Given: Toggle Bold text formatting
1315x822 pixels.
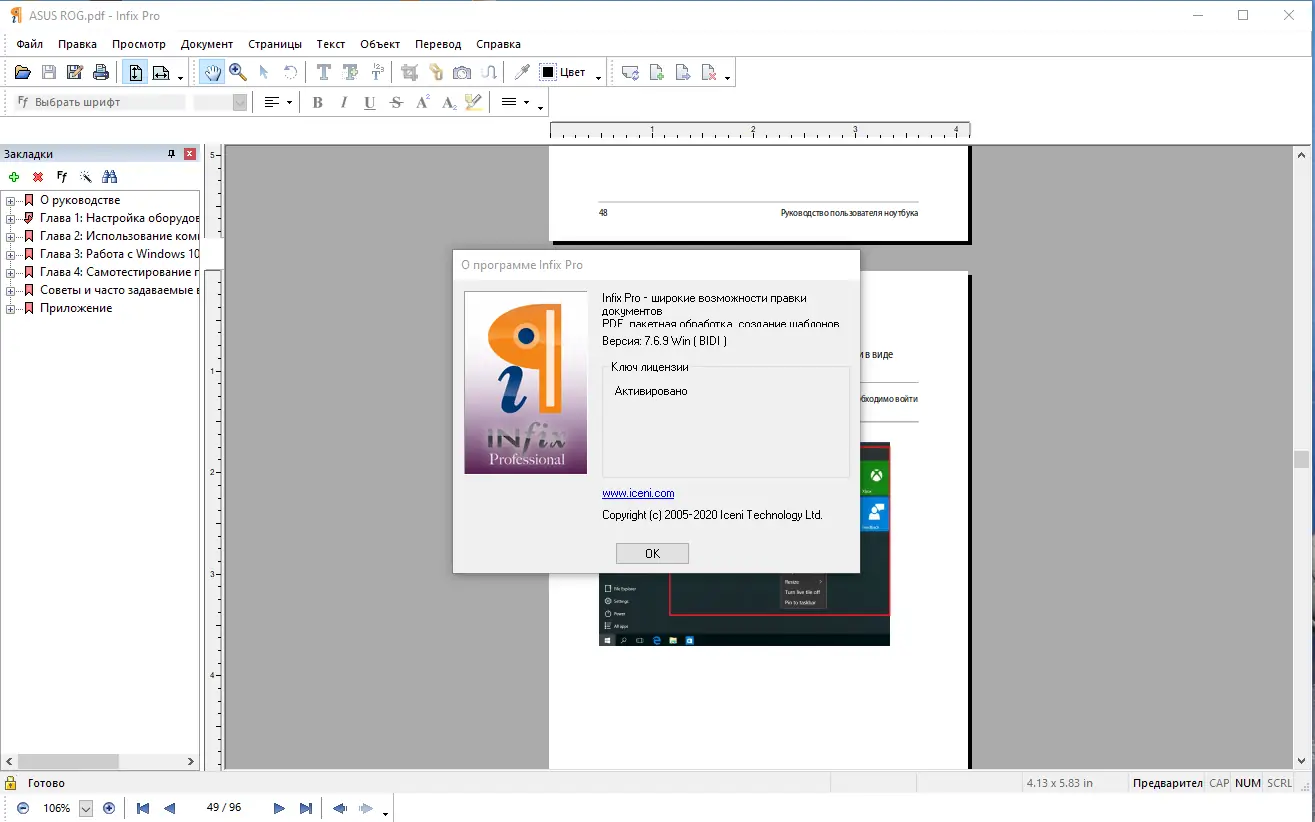Looking at the screenshot, I should pyautogui.click(x=318, y=102).
